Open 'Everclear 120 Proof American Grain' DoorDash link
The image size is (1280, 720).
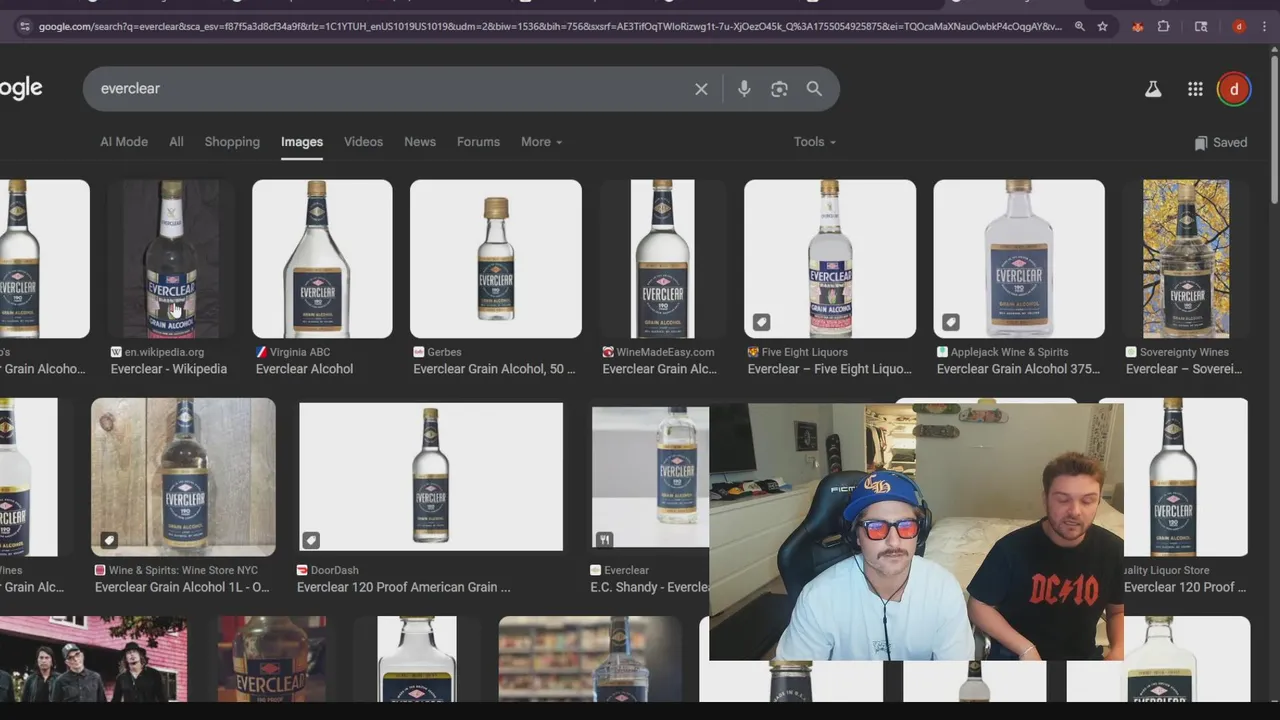tap(404, 587)
